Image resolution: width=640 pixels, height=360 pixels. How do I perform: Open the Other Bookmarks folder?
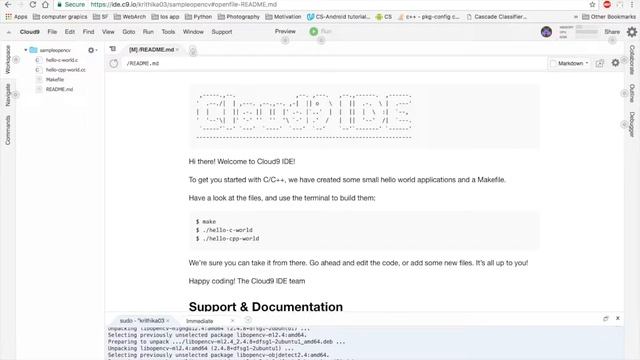pyautogui.click(x=609, y=17)
